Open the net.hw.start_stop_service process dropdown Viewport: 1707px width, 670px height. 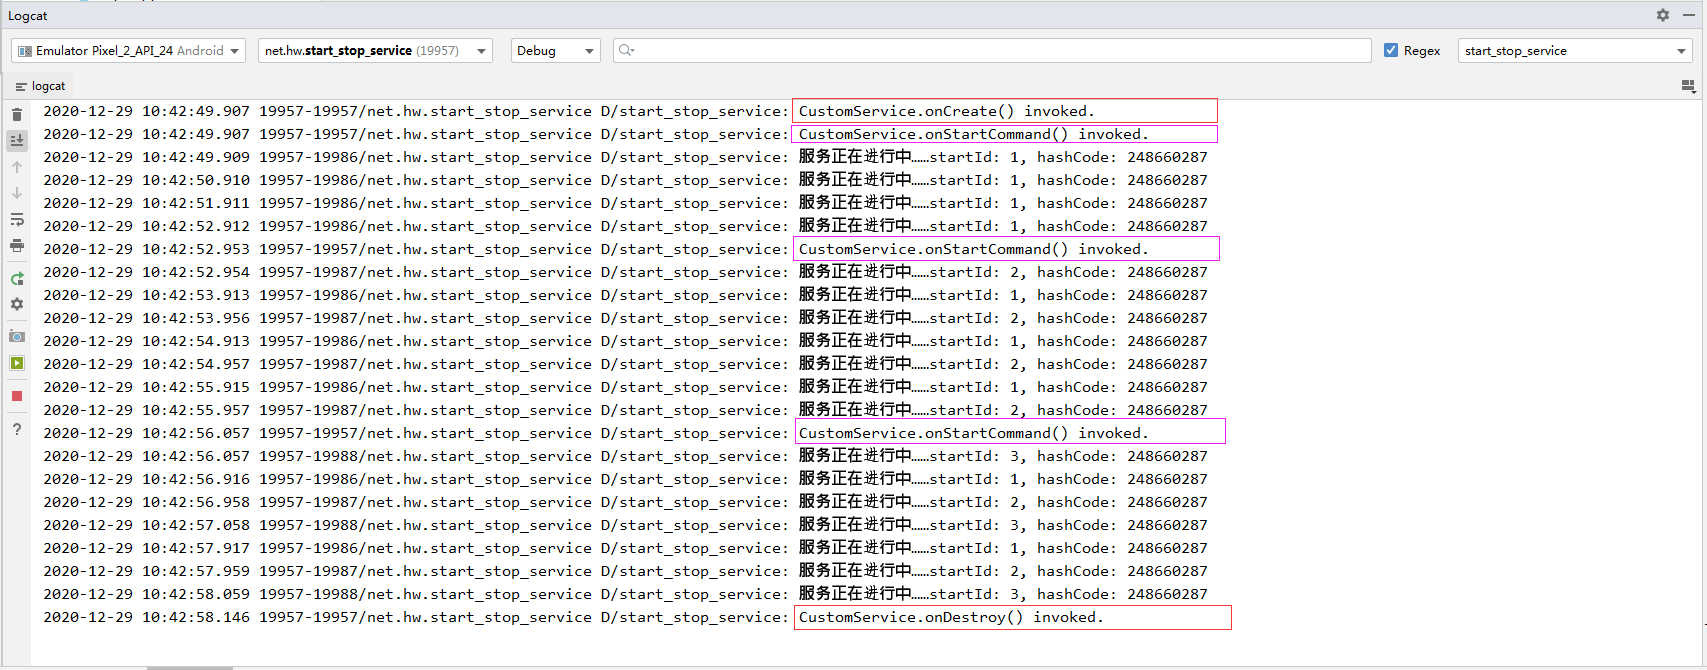(375, 50)
